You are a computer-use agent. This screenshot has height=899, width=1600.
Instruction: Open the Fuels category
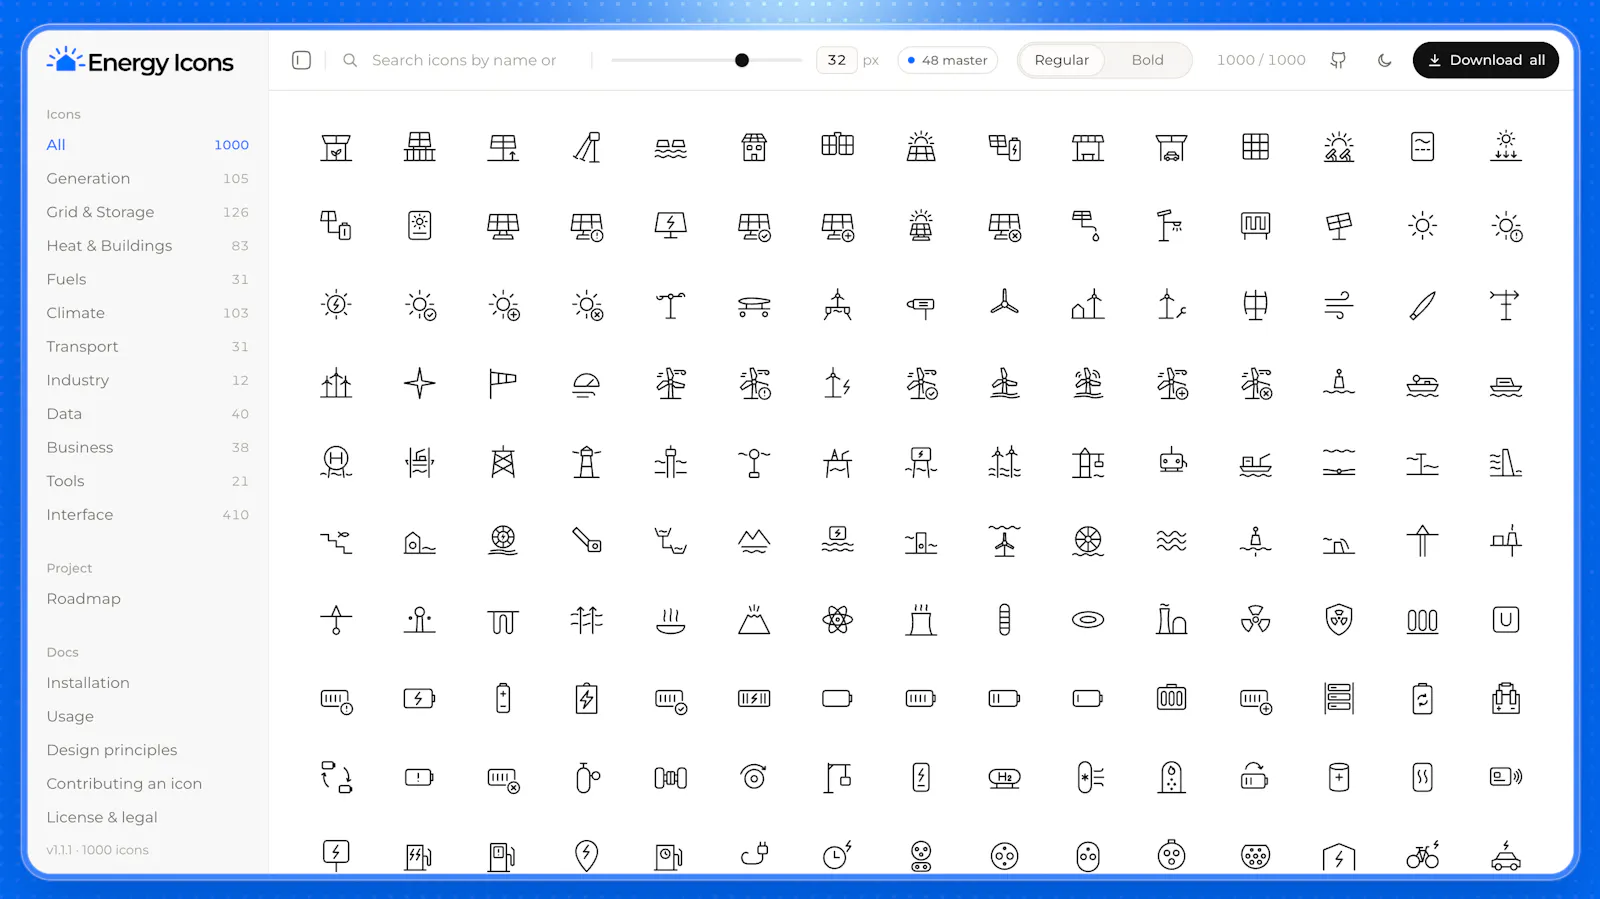147,279
